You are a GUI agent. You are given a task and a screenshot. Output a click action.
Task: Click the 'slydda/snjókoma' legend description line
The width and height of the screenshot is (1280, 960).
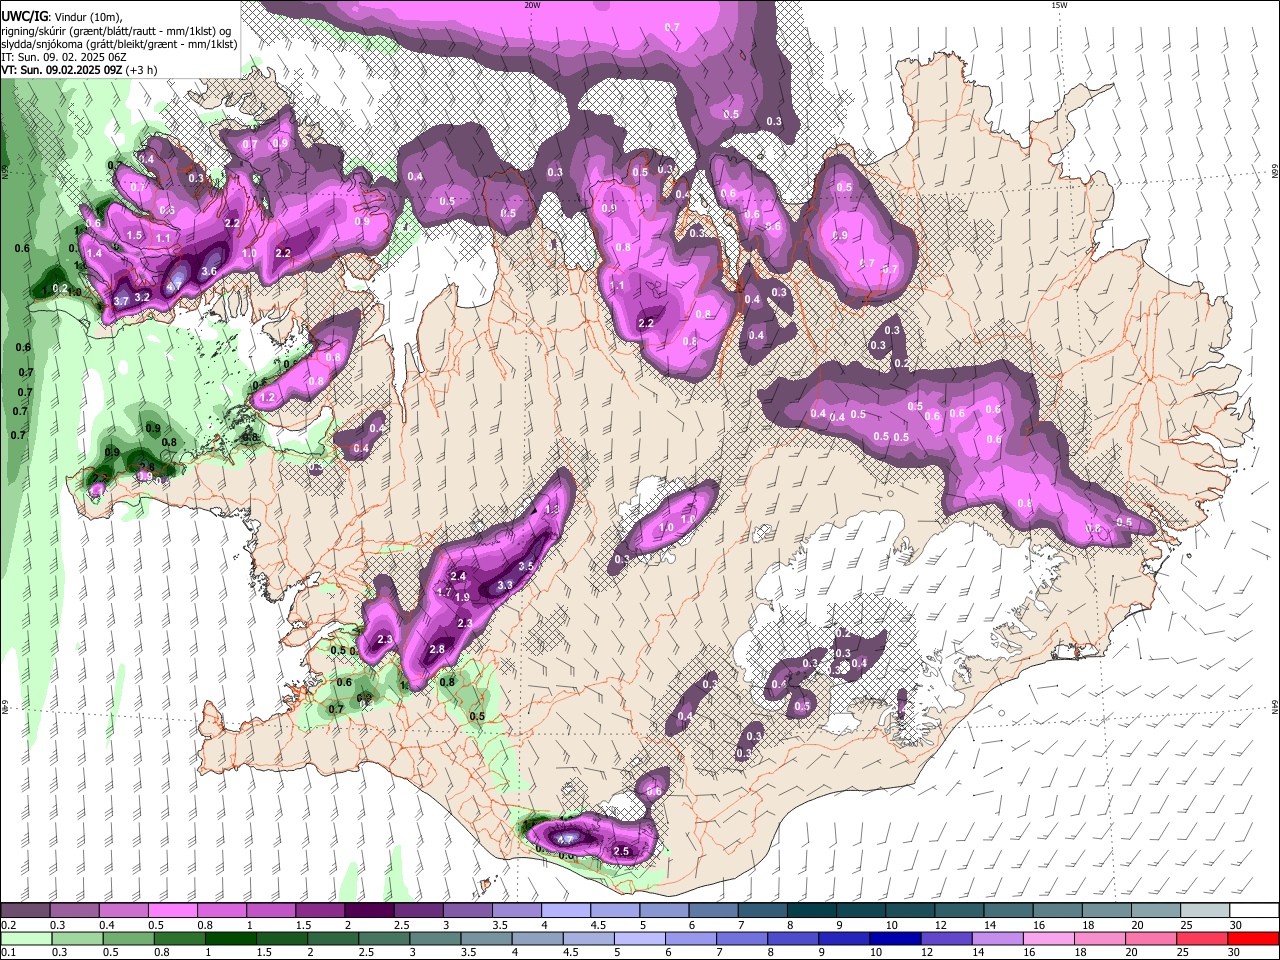pos(119,44)
